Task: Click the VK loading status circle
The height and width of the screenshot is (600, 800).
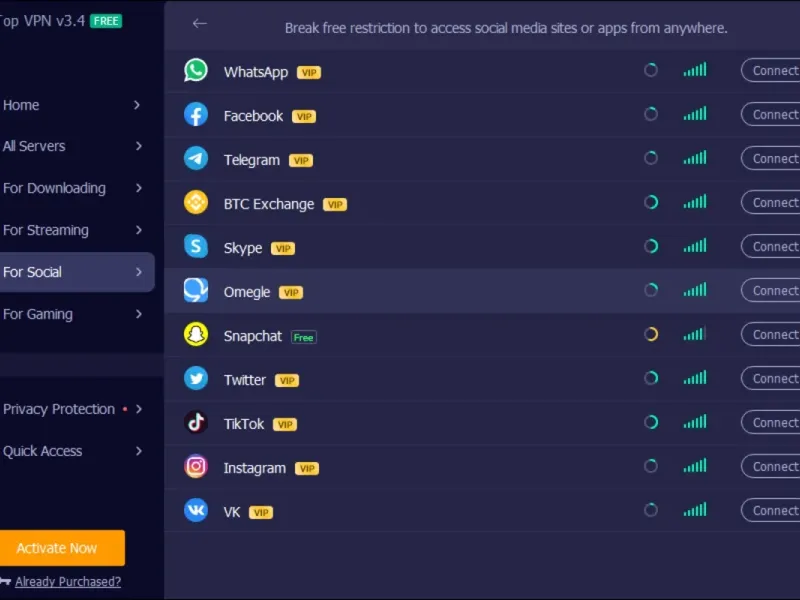Action: pyautogui.click(x=651, y=511)
